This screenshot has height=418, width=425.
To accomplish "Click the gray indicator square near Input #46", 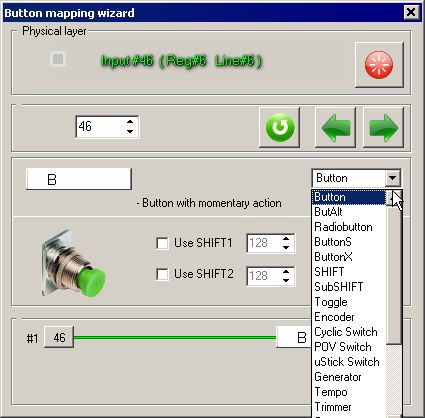I will (58, 59).
